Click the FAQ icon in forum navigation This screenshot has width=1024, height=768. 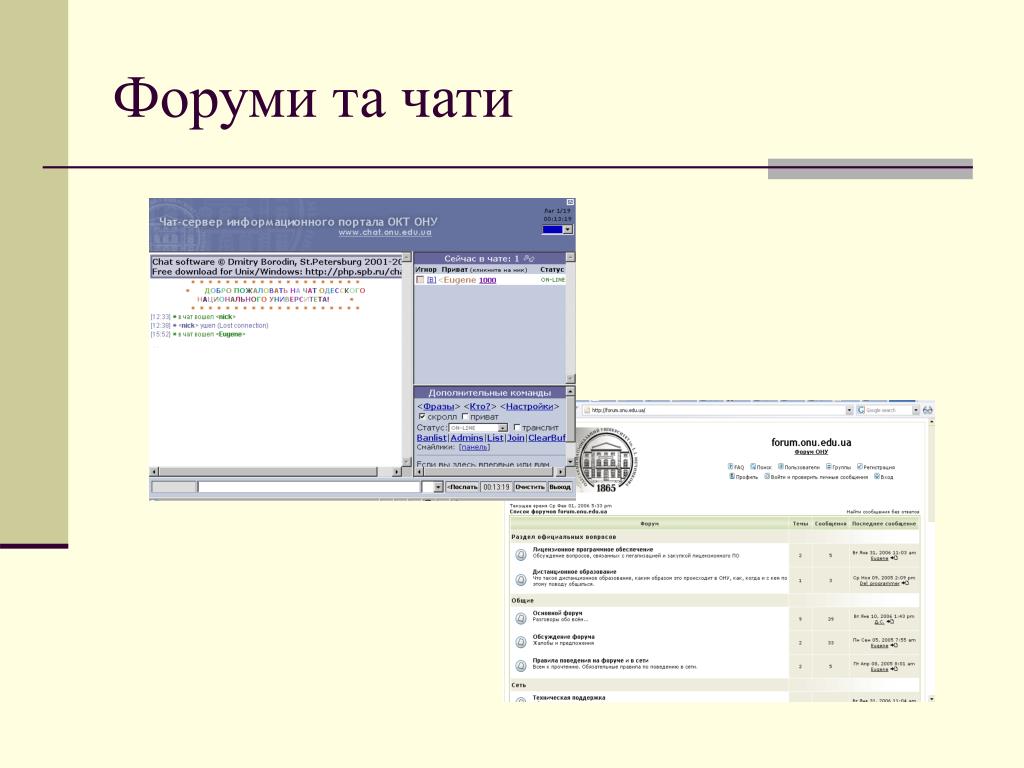(x=730, y=467)
